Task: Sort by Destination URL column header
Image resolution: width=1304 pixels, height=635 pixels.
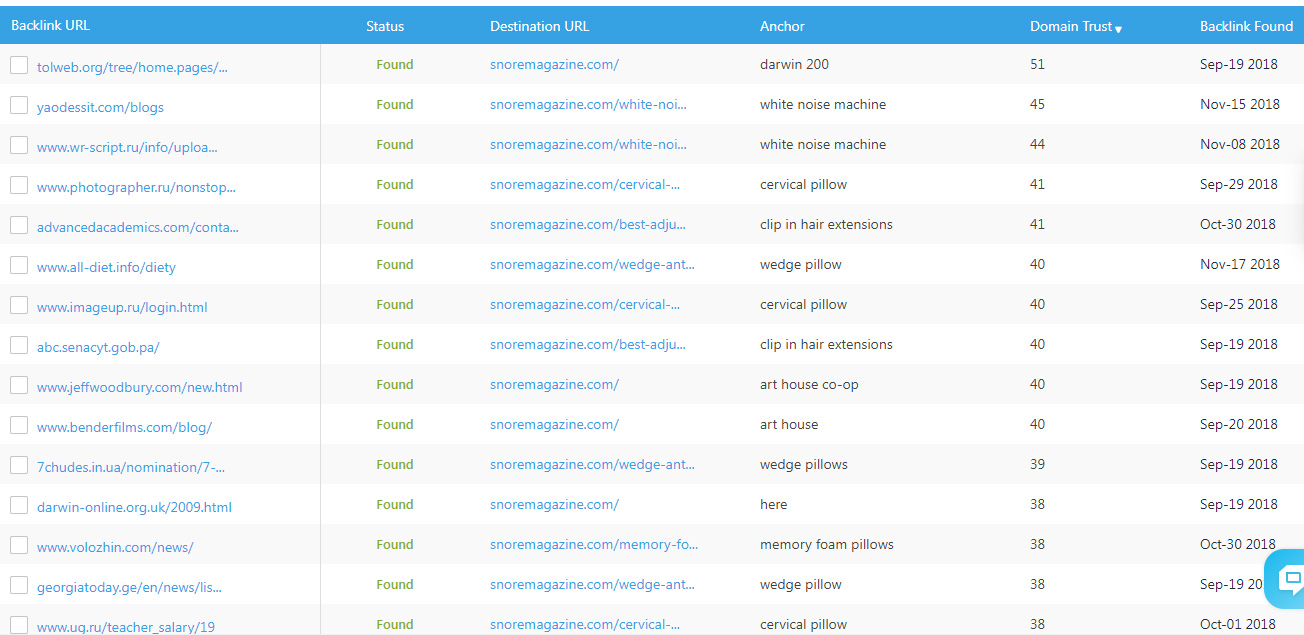Action: click(539, 26)
